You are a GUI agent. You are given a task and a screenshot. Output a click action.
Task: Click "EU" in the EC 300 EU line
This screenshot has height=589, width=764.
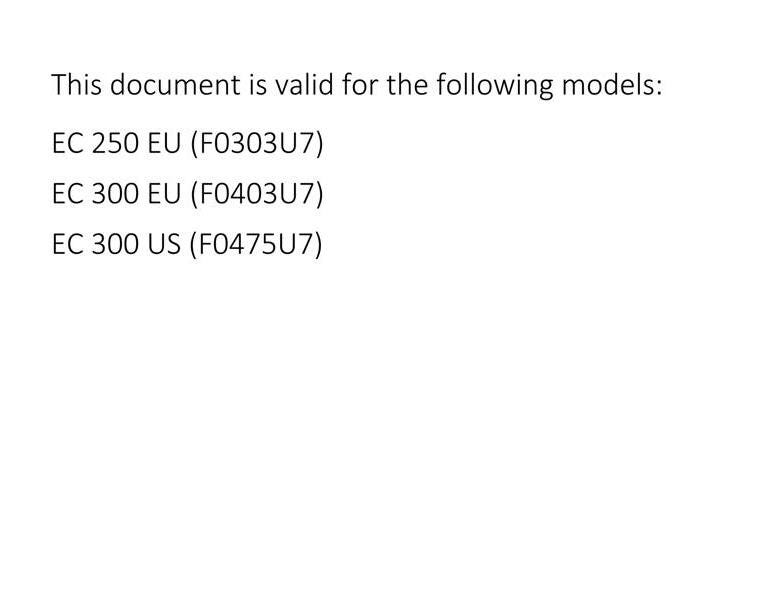point(164,193)
